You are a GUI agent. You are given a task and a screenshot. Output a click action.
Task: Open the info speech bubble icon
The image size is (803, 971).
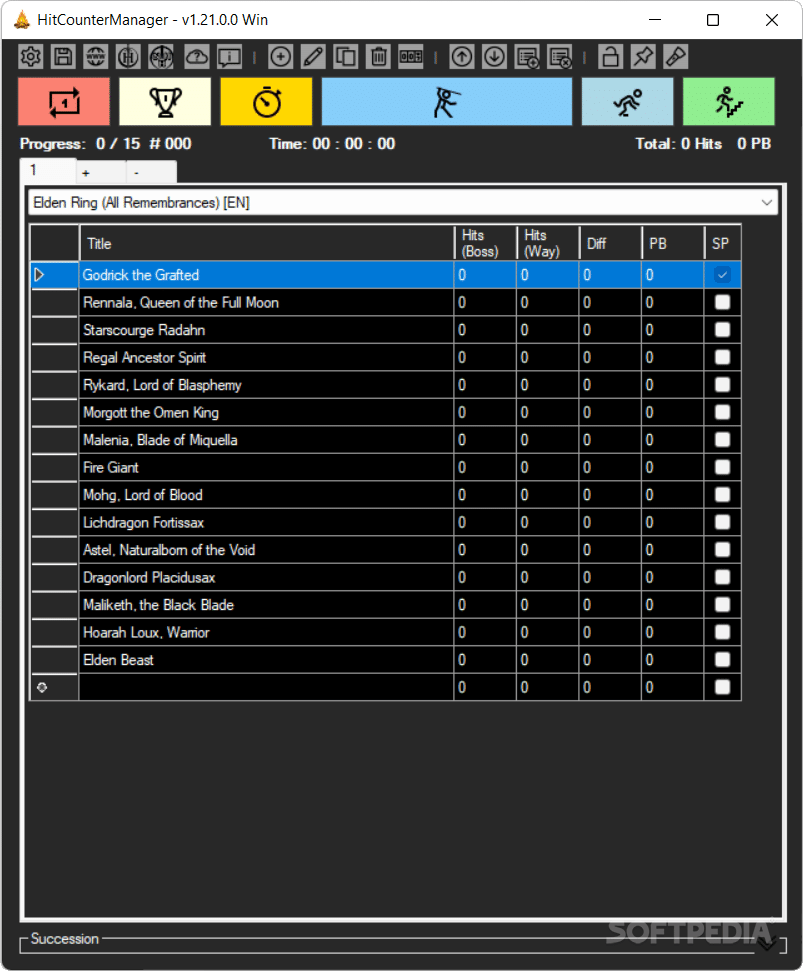230,57
